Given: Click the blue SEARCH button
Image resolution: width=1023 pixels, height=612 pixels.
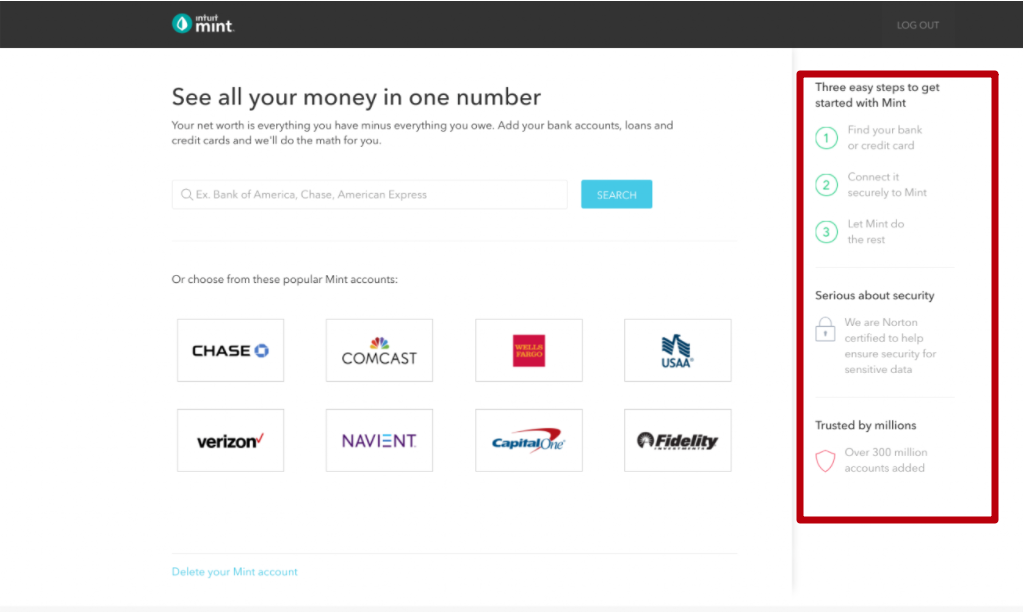Looking at the screenshot, I should click(617, 194).
